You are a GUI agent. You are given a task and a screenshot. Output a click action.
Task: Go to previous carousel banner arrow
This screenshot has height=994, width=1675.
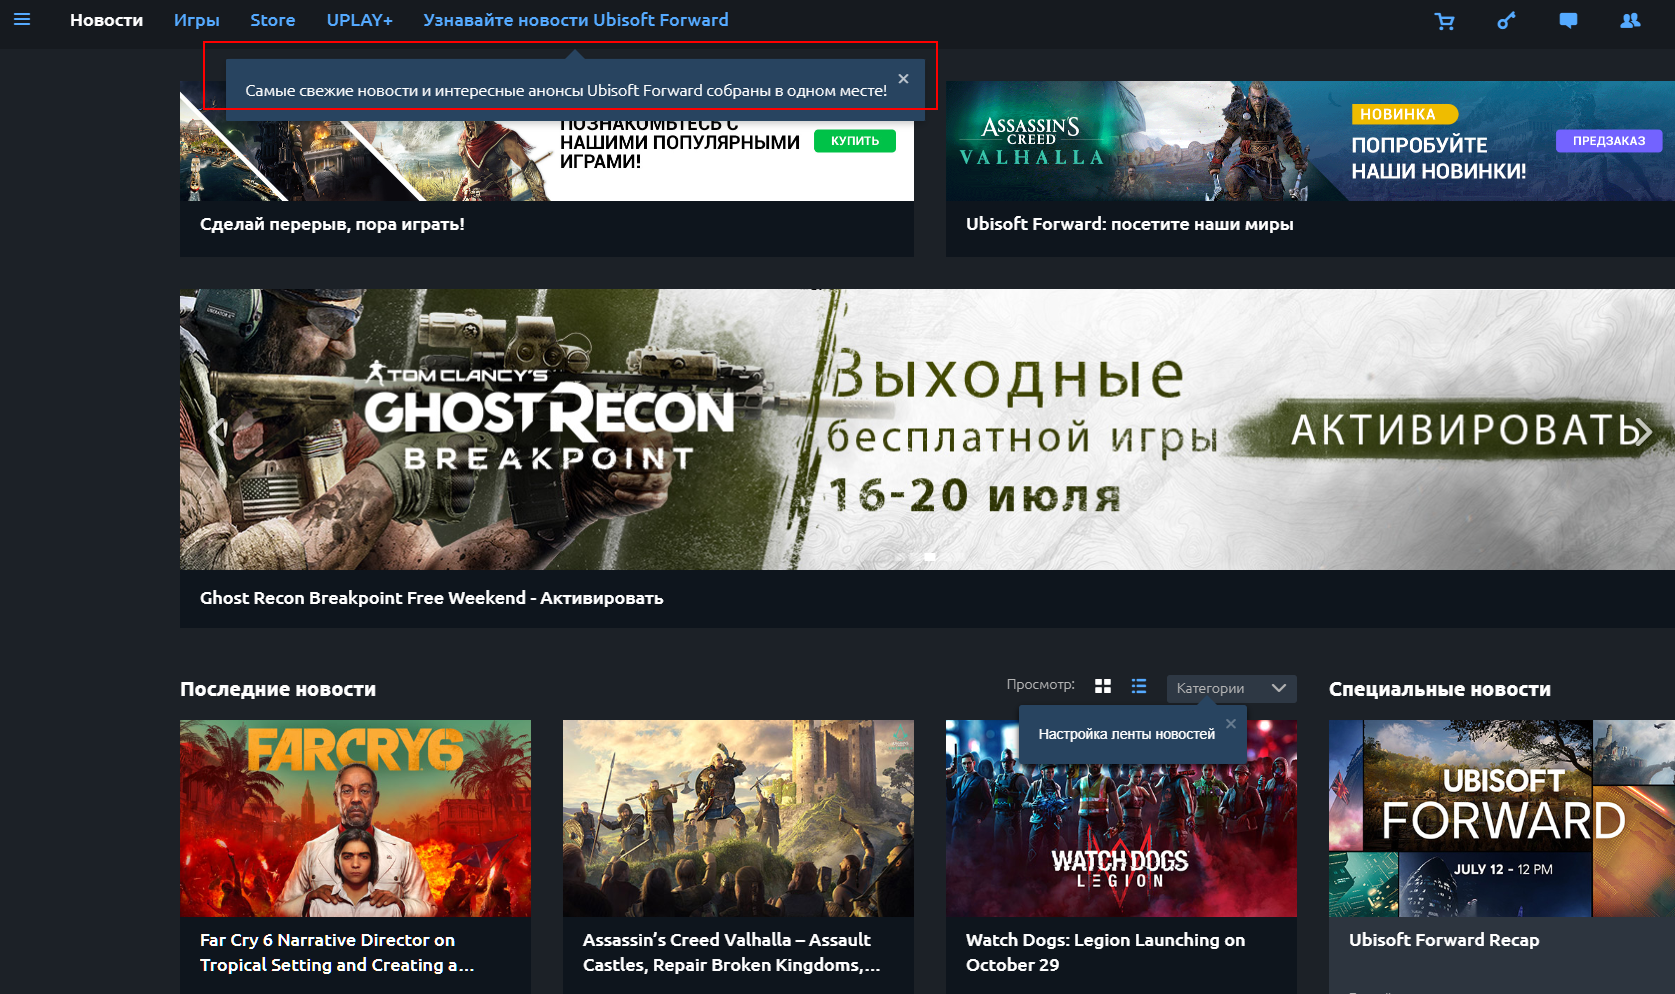(217, 431)
